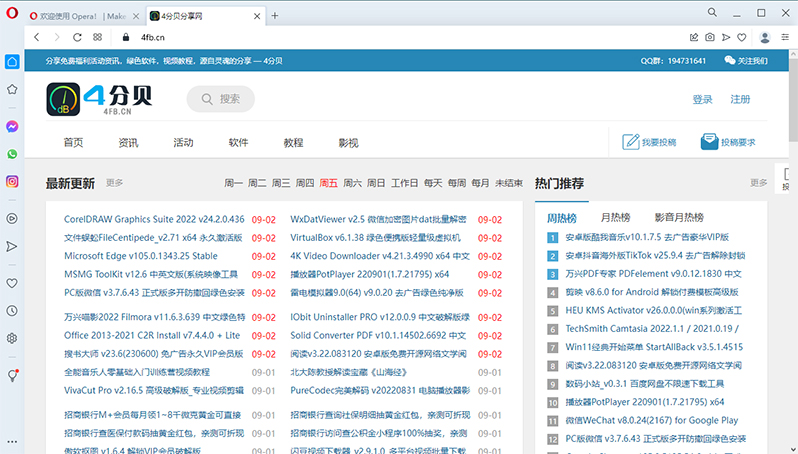The image size is (798, 454).
Task: Take a snapshot with the camera icon
Action: [x=710, y=37]
